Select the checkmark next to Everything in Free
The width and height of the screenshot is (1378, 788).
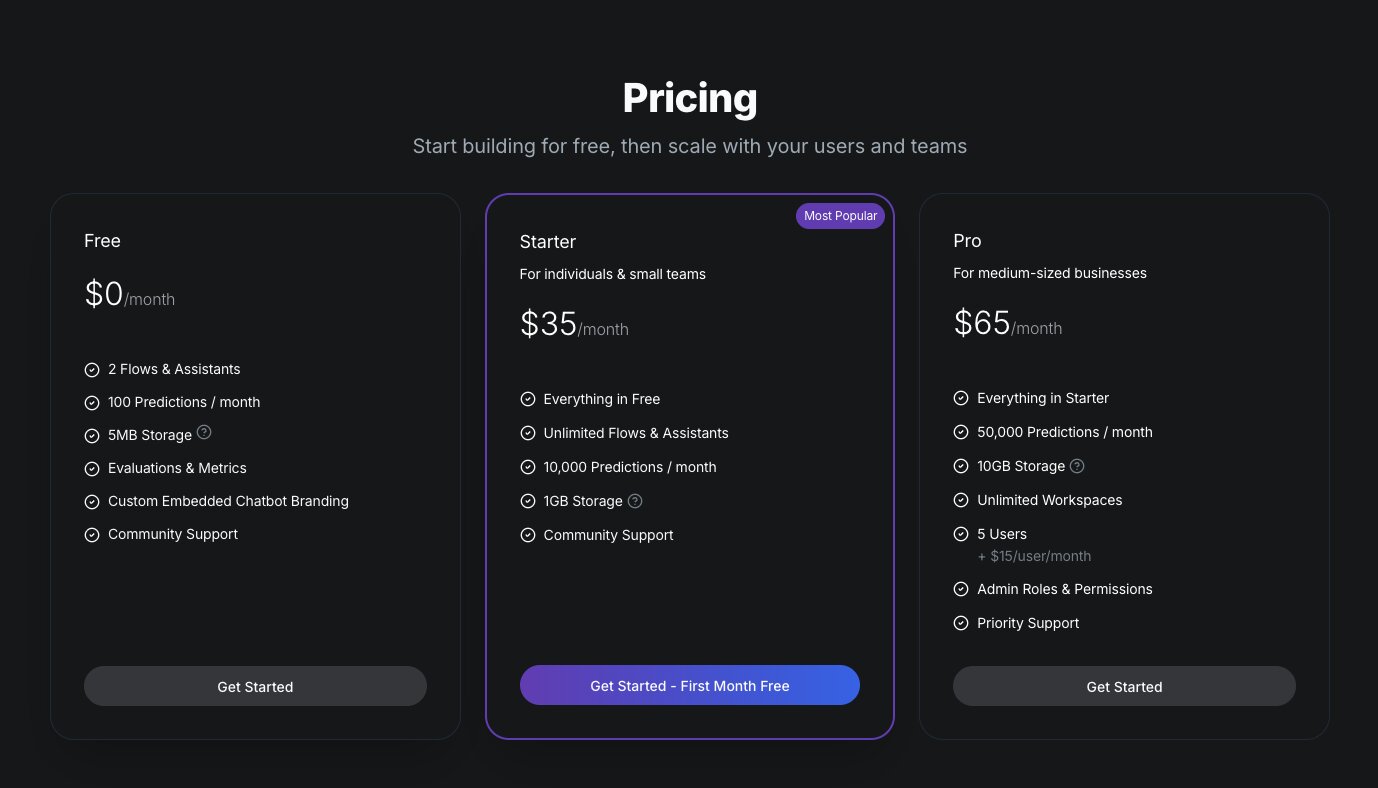pyautogui.click(x=528, y=399)
